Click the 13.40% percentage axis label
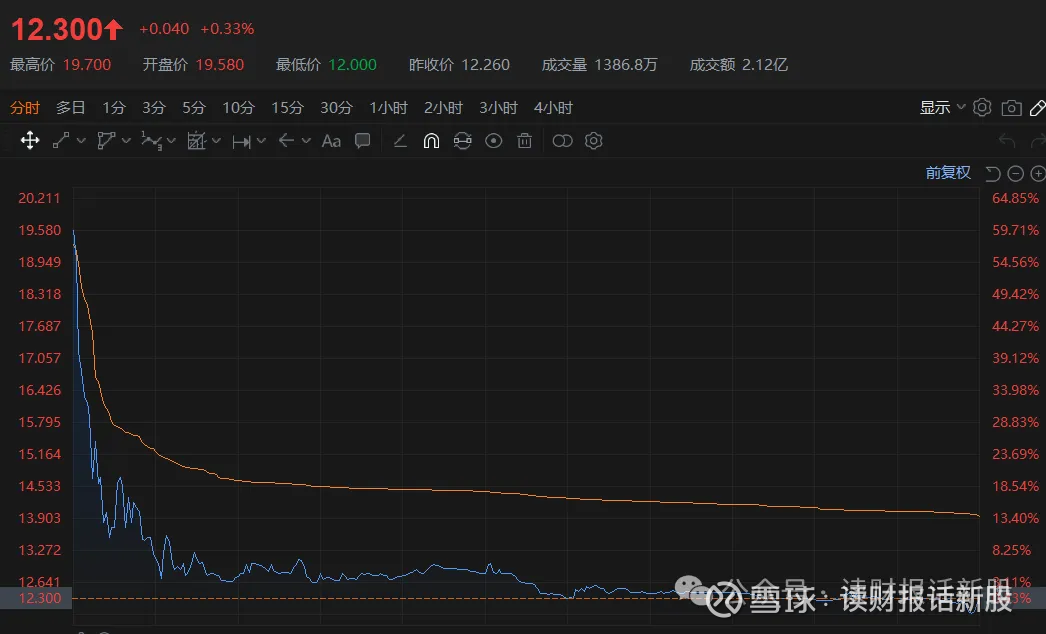This screenshot has height=634, width=1046. (1015, 519)
